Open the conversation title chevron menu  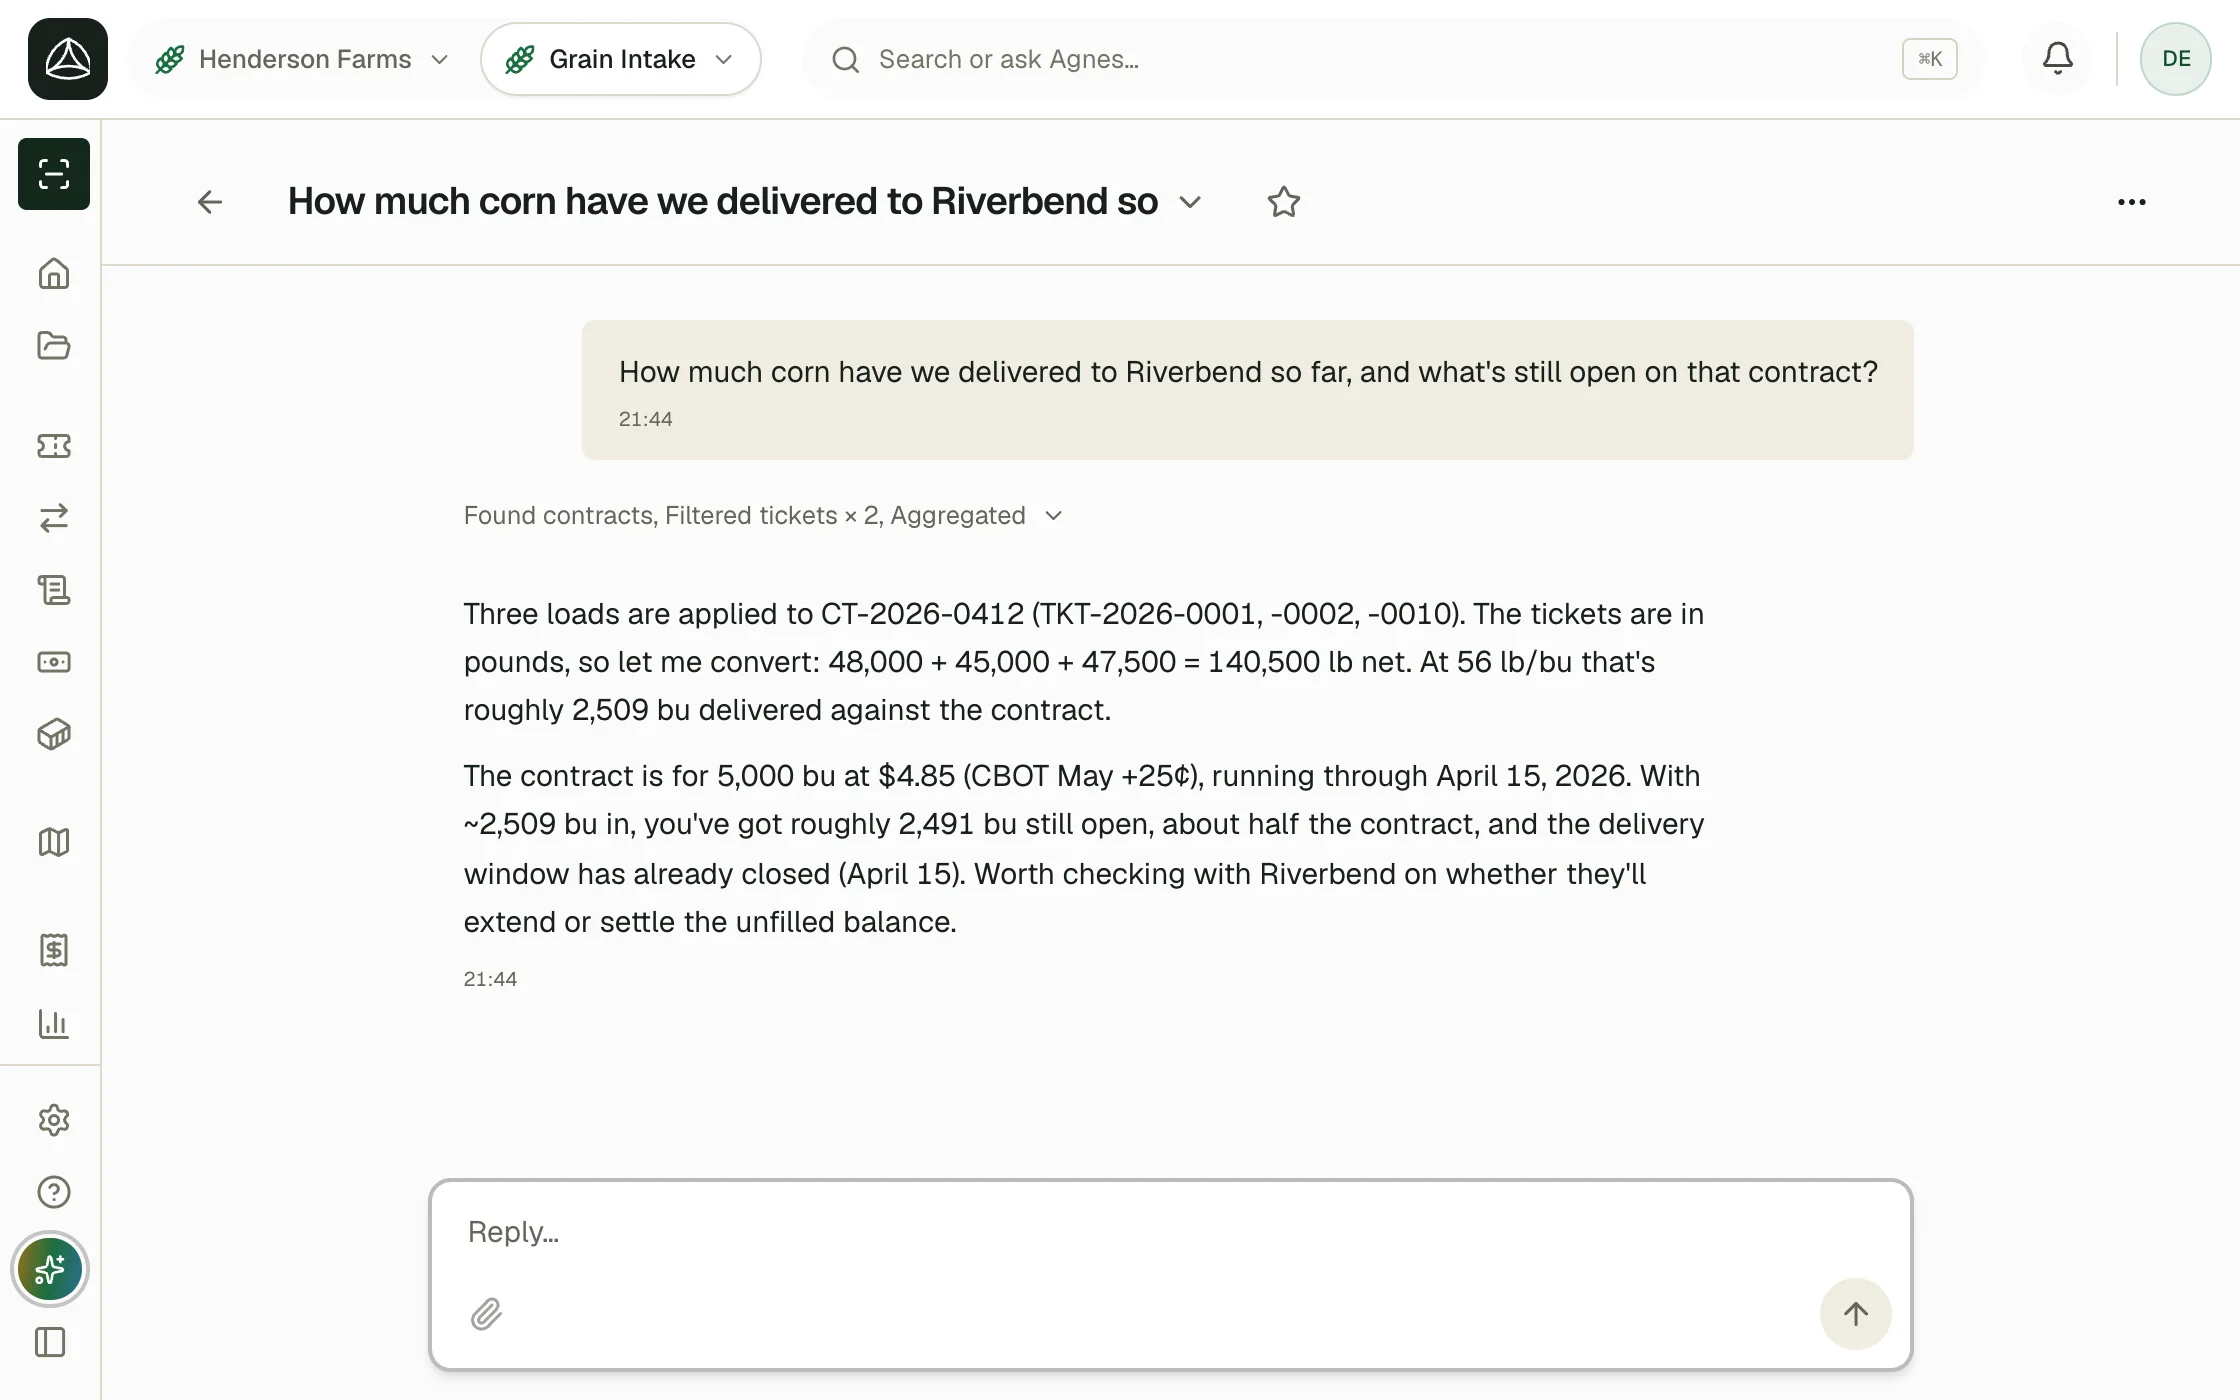(x=1190, y=202)
